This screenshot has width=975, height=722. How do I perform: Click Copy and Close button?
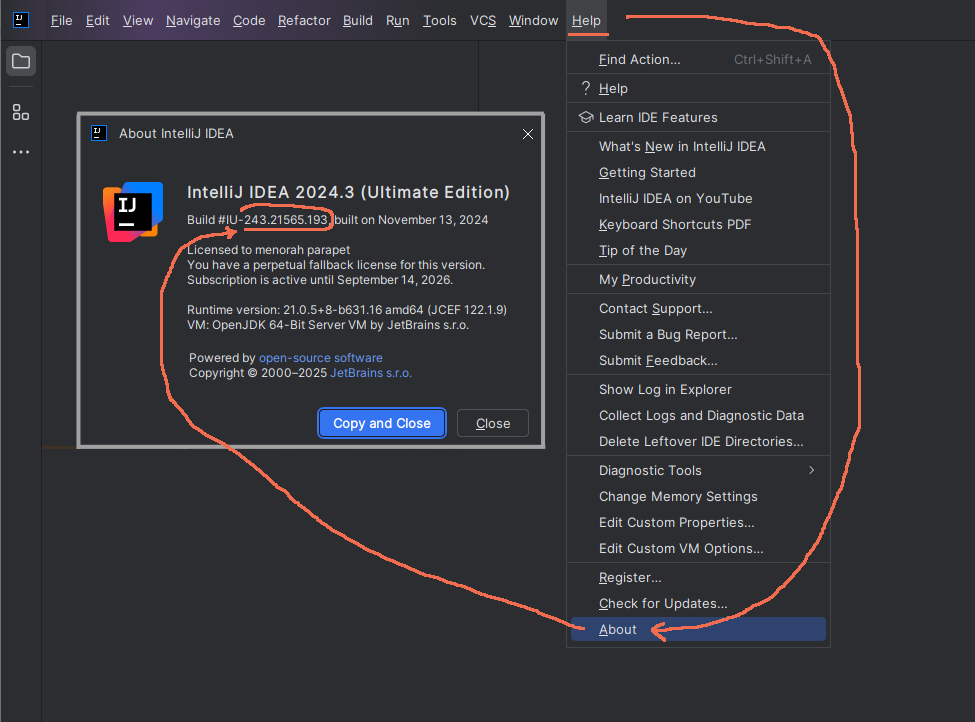tap(382, 423)
